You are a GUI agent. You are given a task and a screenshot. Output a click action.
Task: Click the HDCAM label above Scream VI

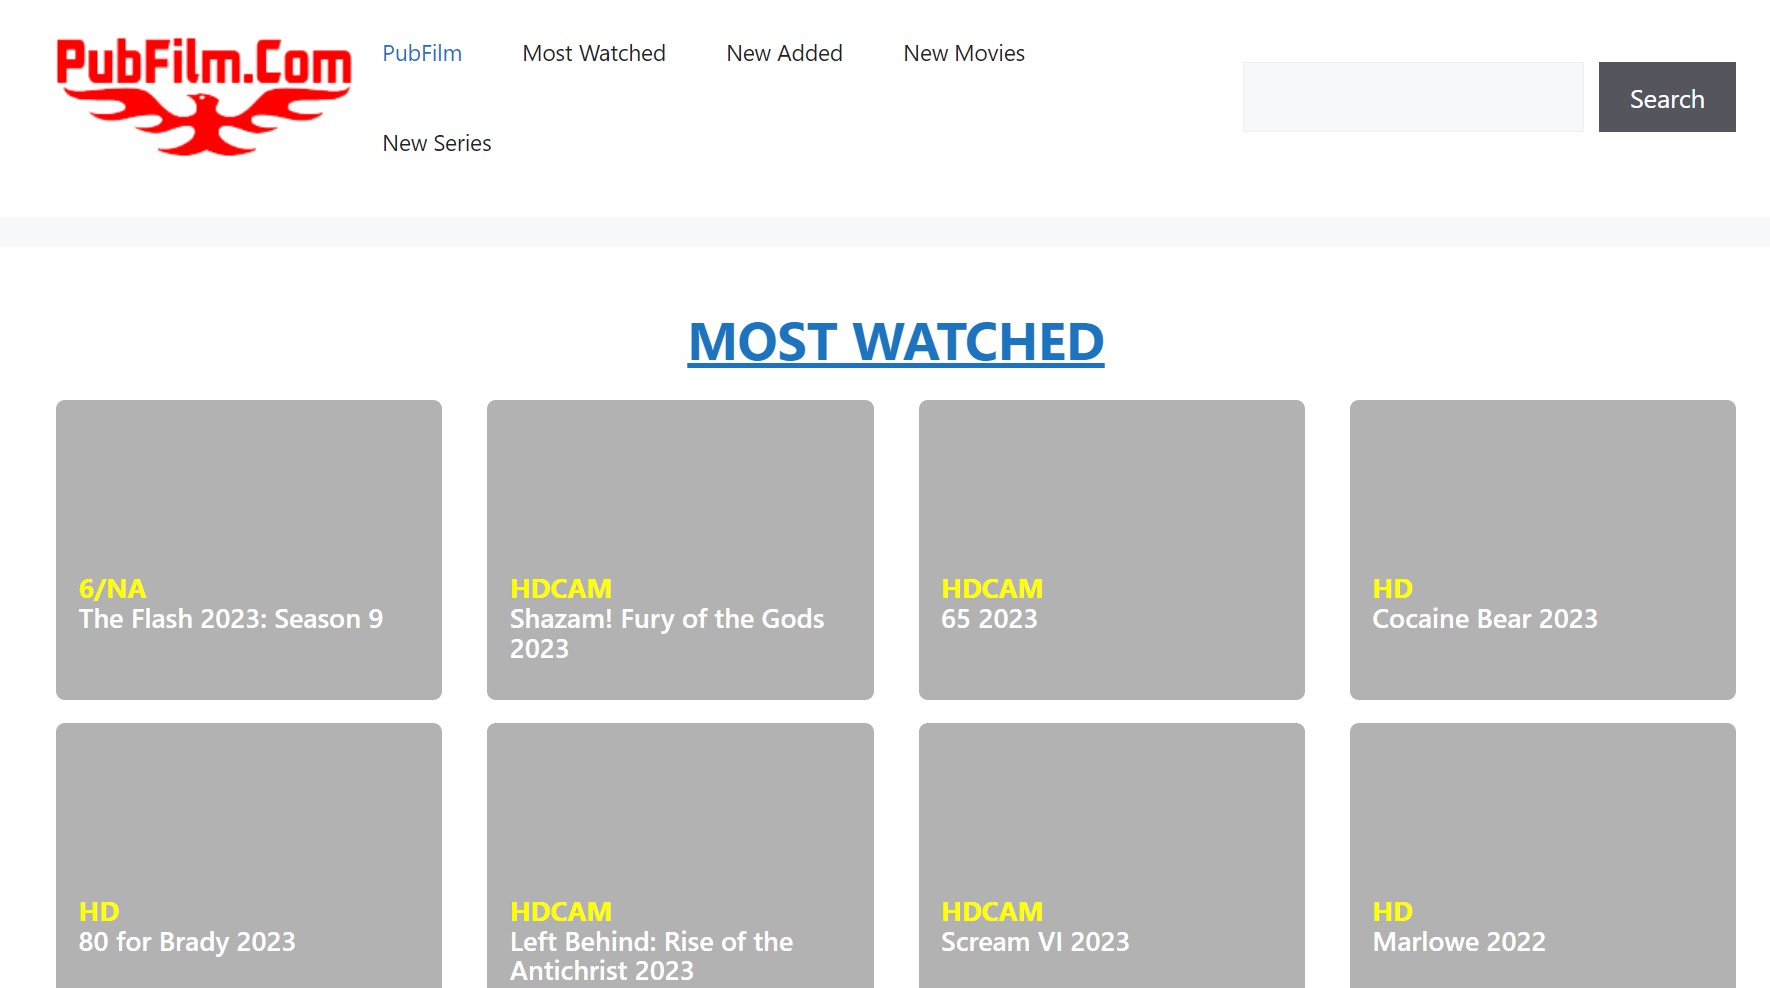pos(992,912)
